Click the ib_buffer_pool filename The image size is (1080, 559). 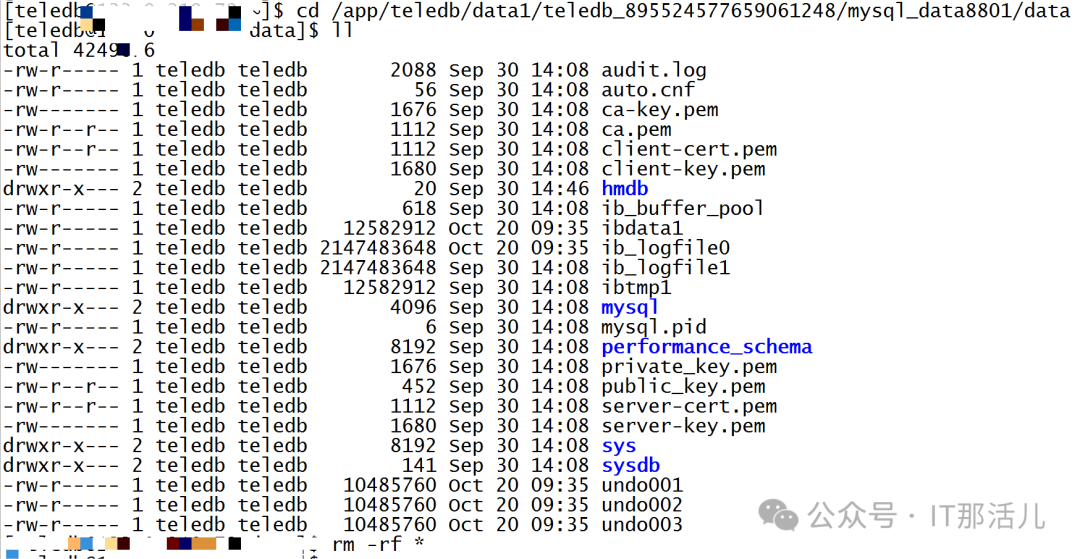(x=683, y=208)
